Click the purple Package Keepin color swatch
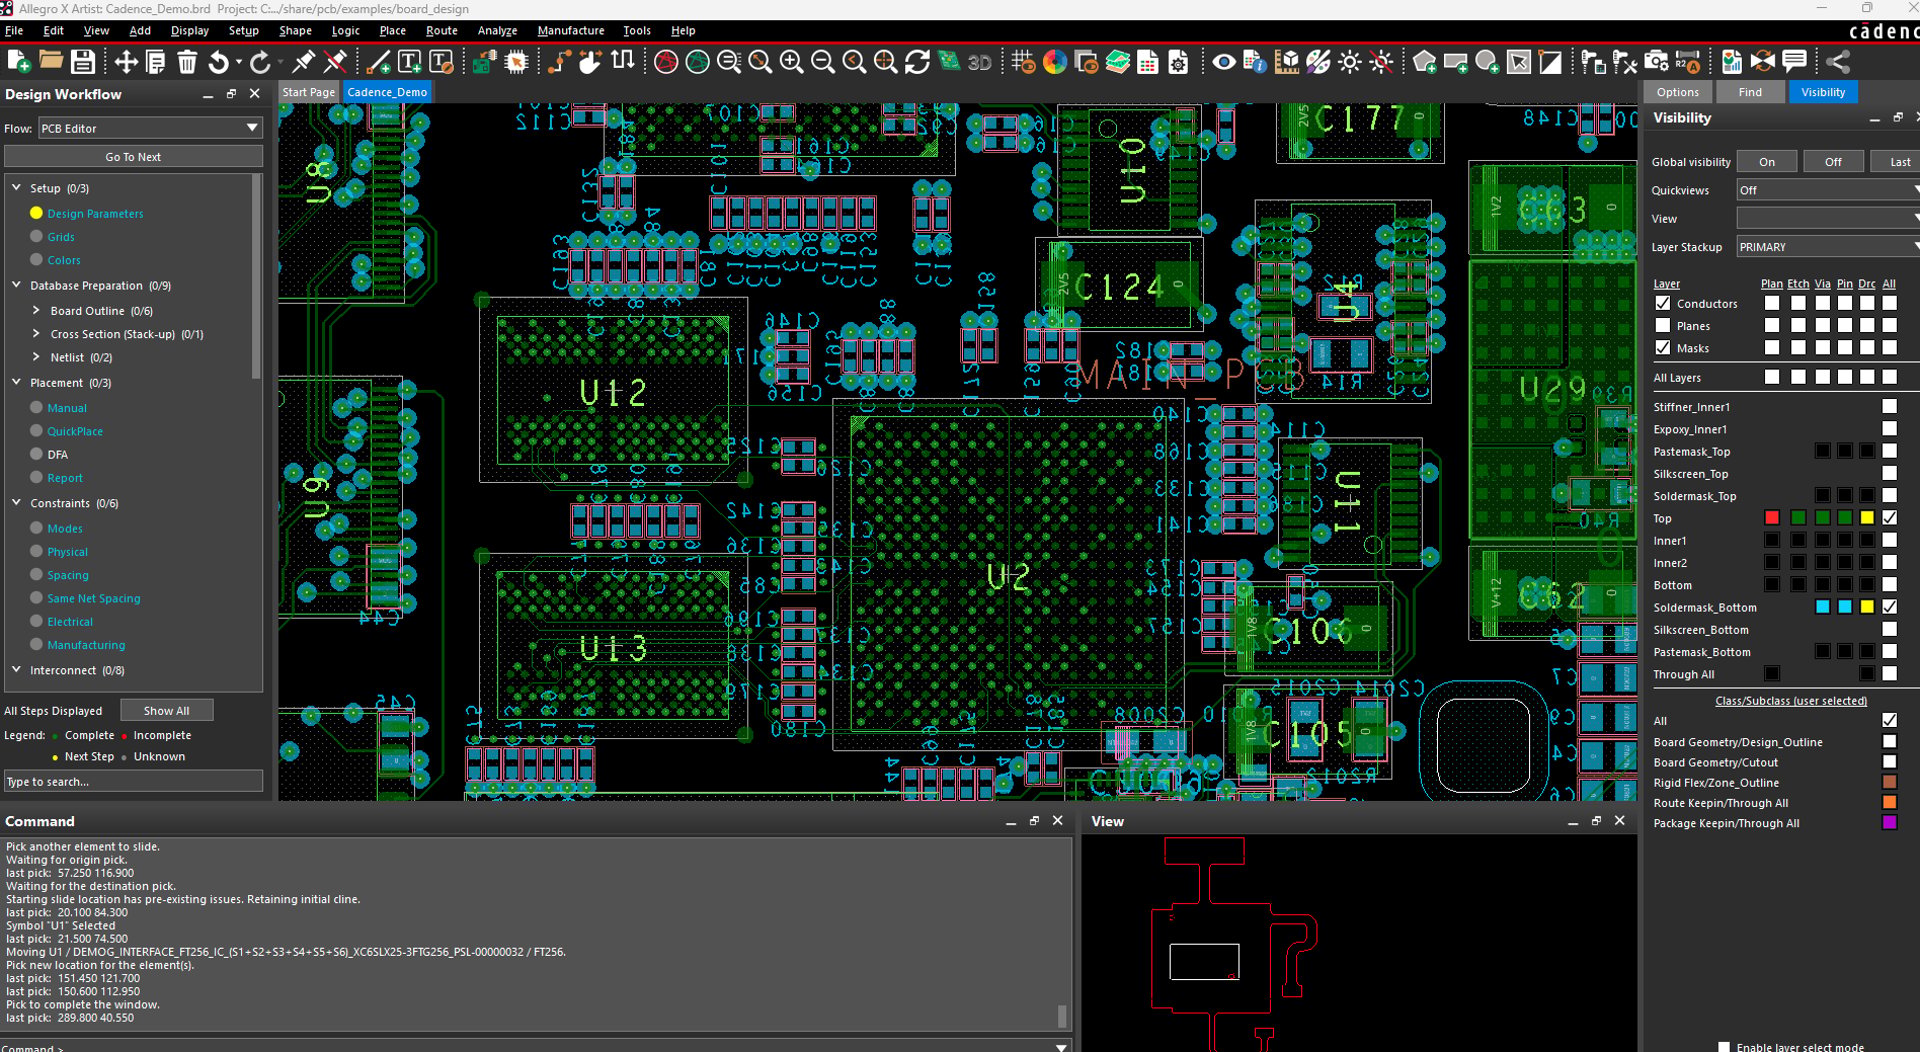This screenshot has width=1920, height=1052. pos(1889,822)
